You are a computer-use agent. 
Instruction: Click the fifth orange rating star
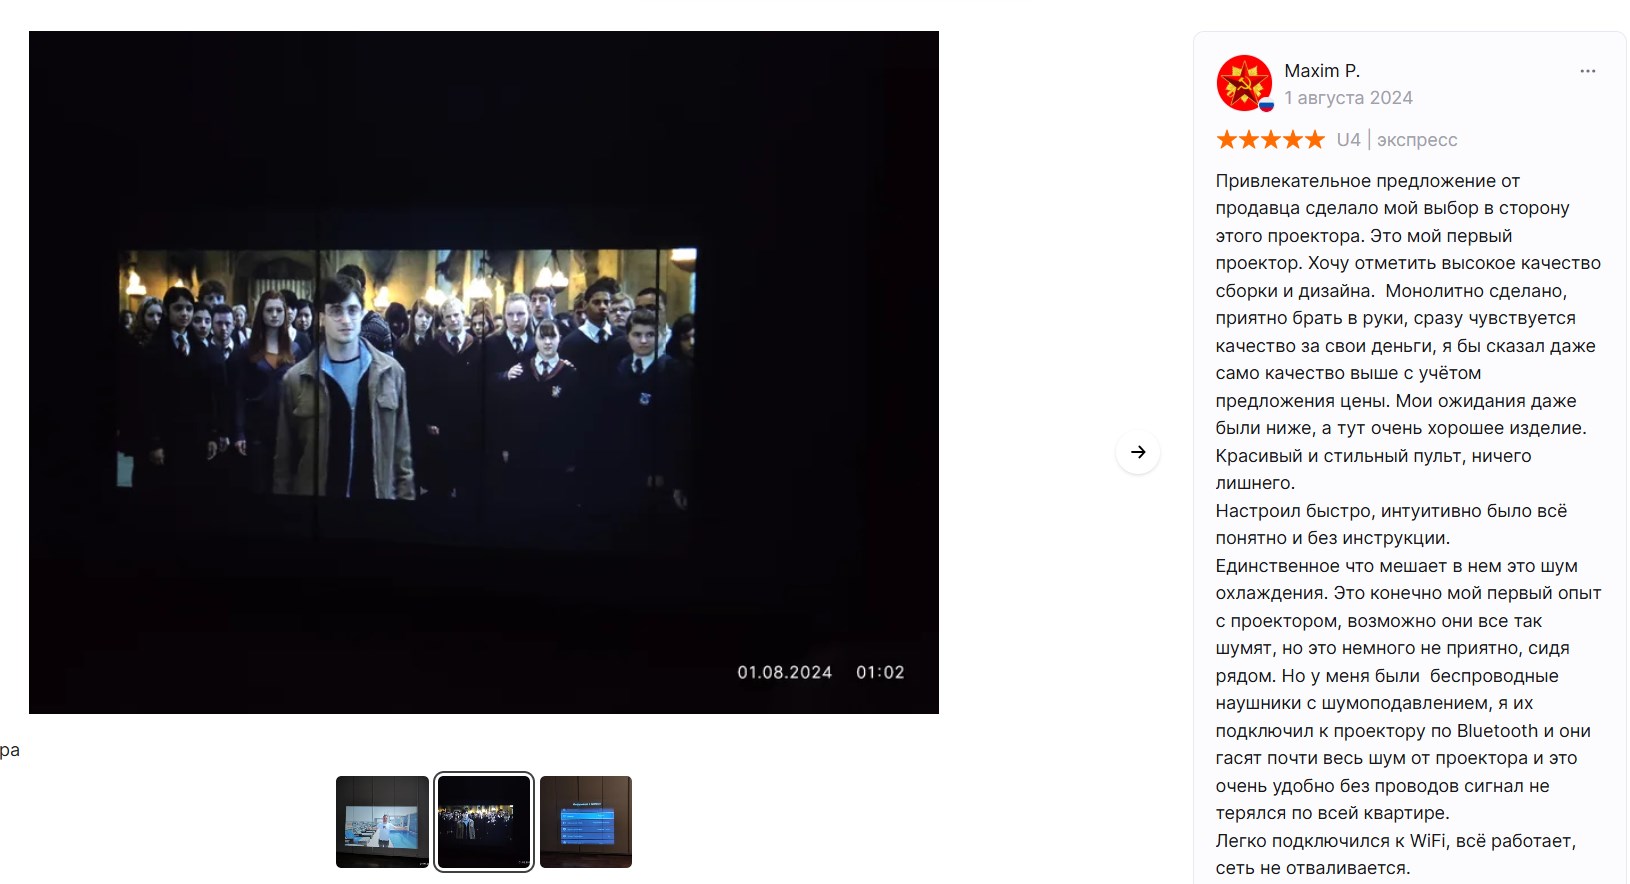pos(1314,140)
